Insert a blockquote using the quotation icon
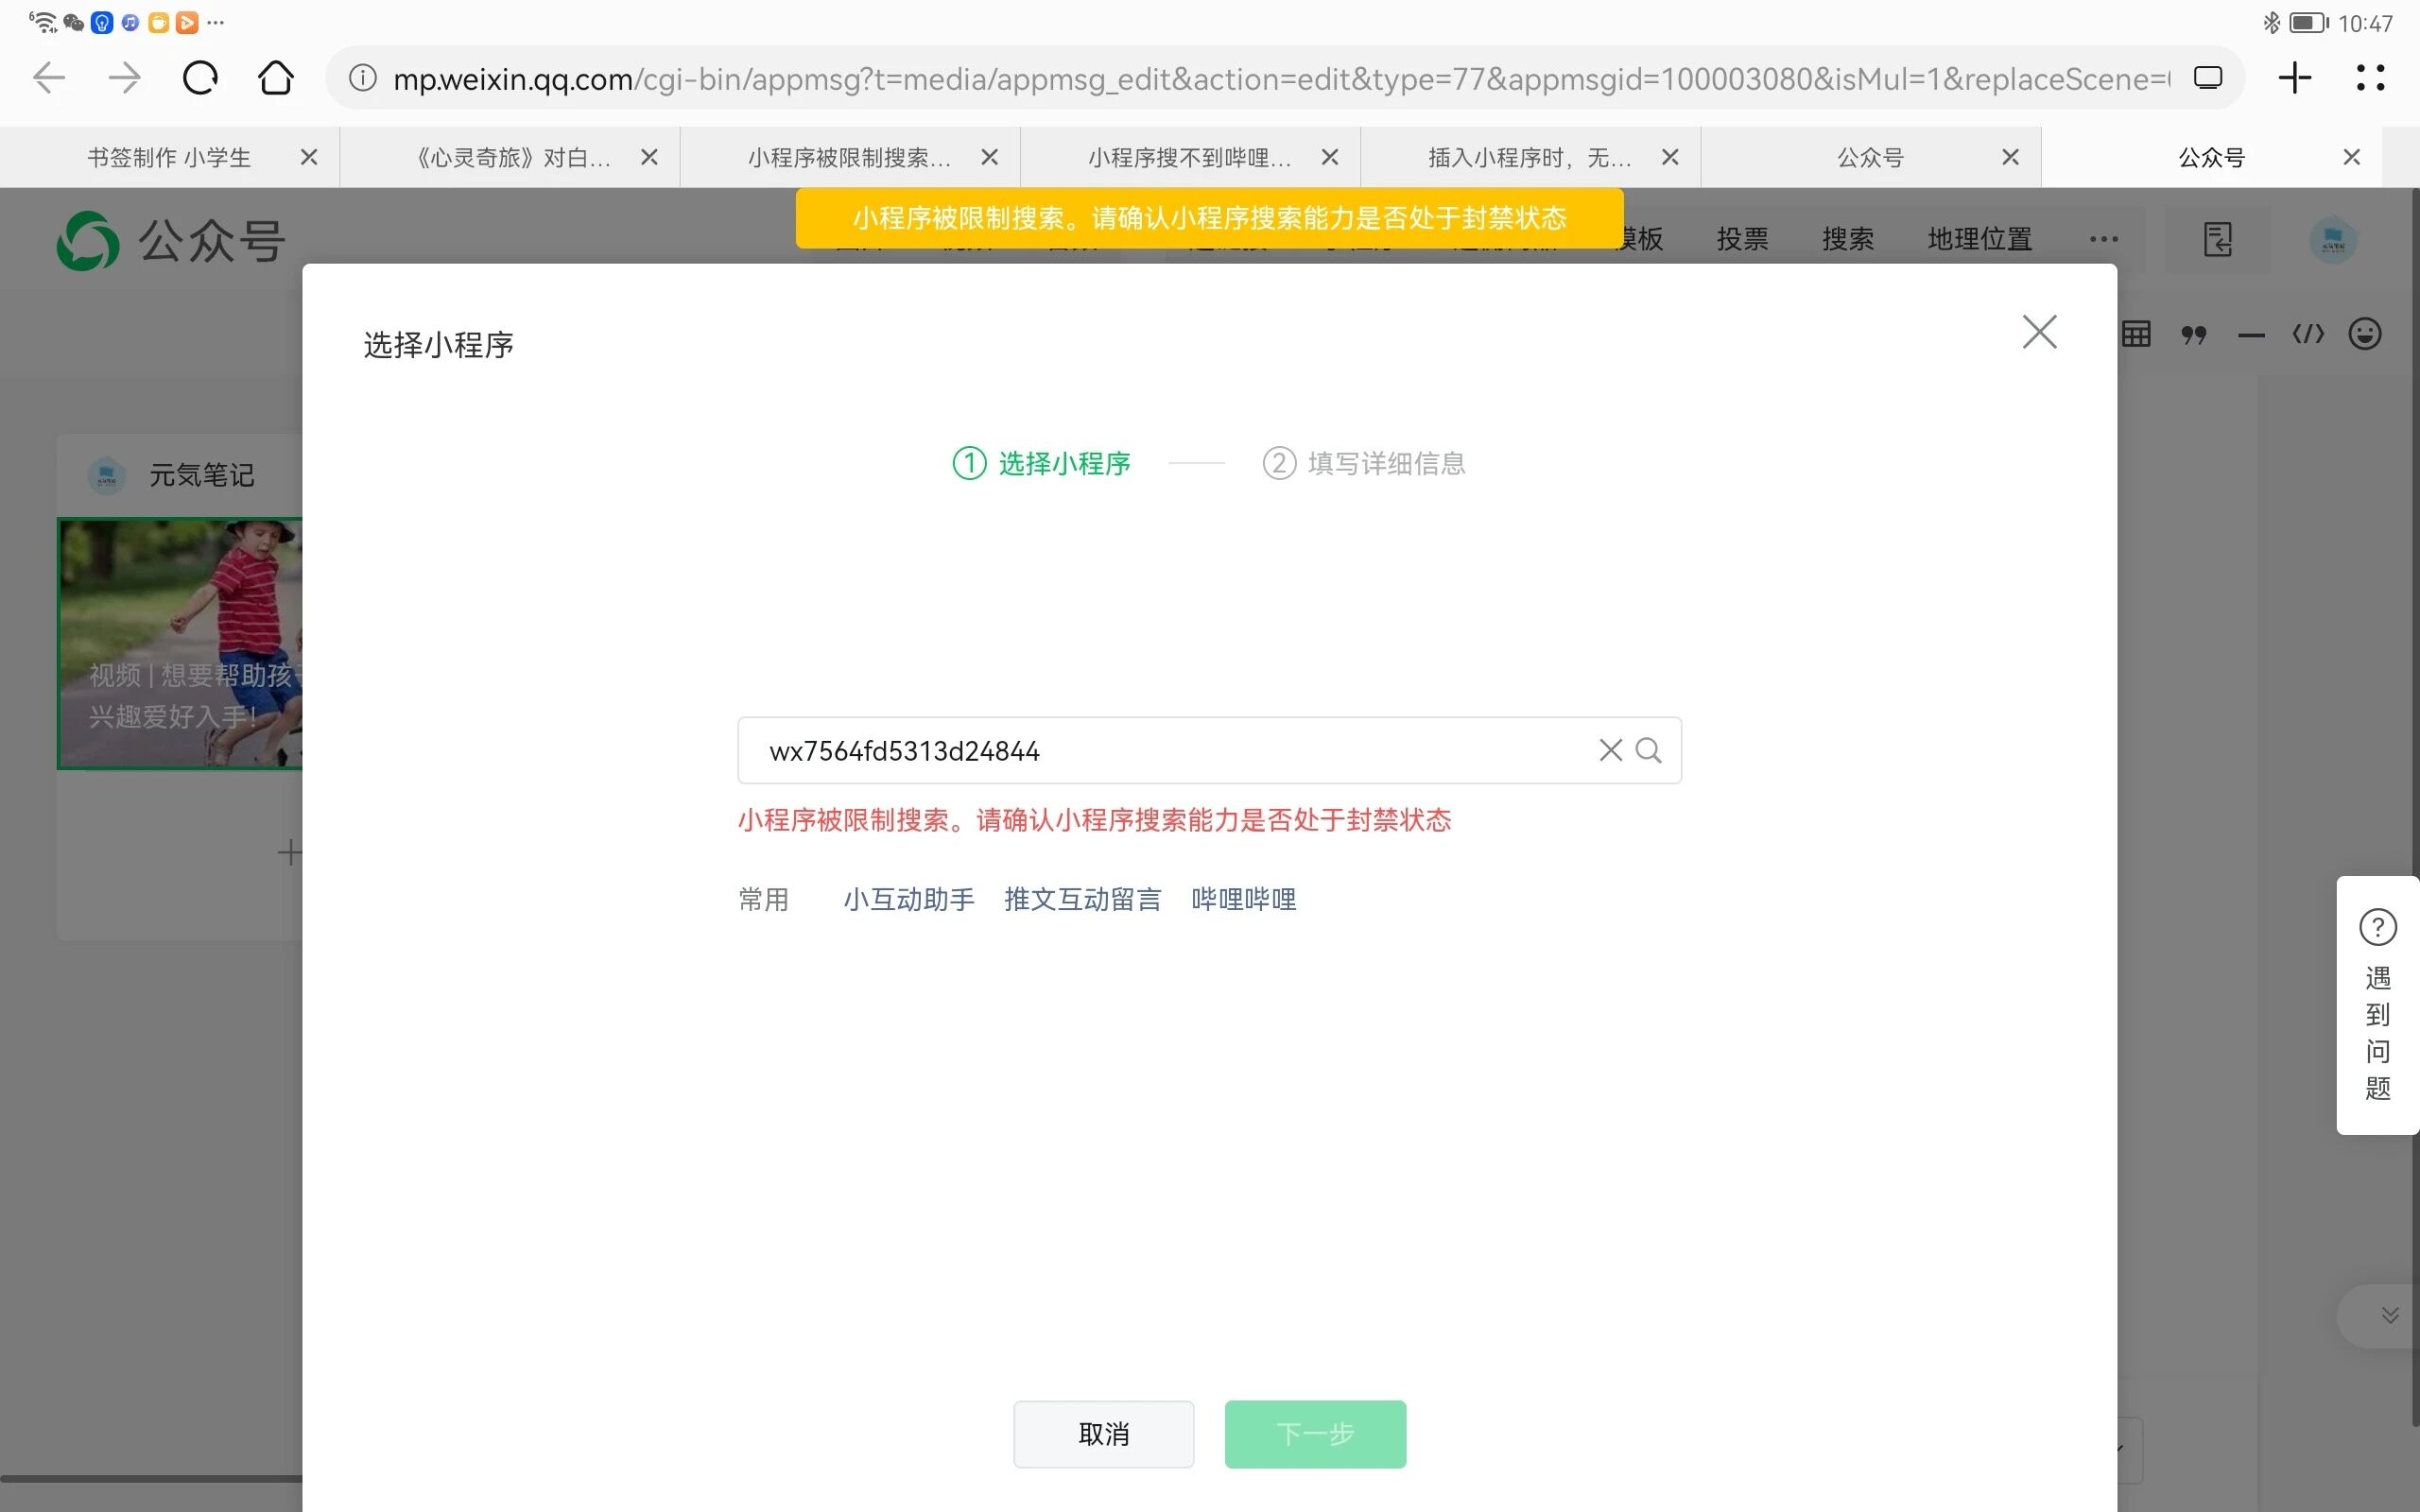 coord(2194,334)
